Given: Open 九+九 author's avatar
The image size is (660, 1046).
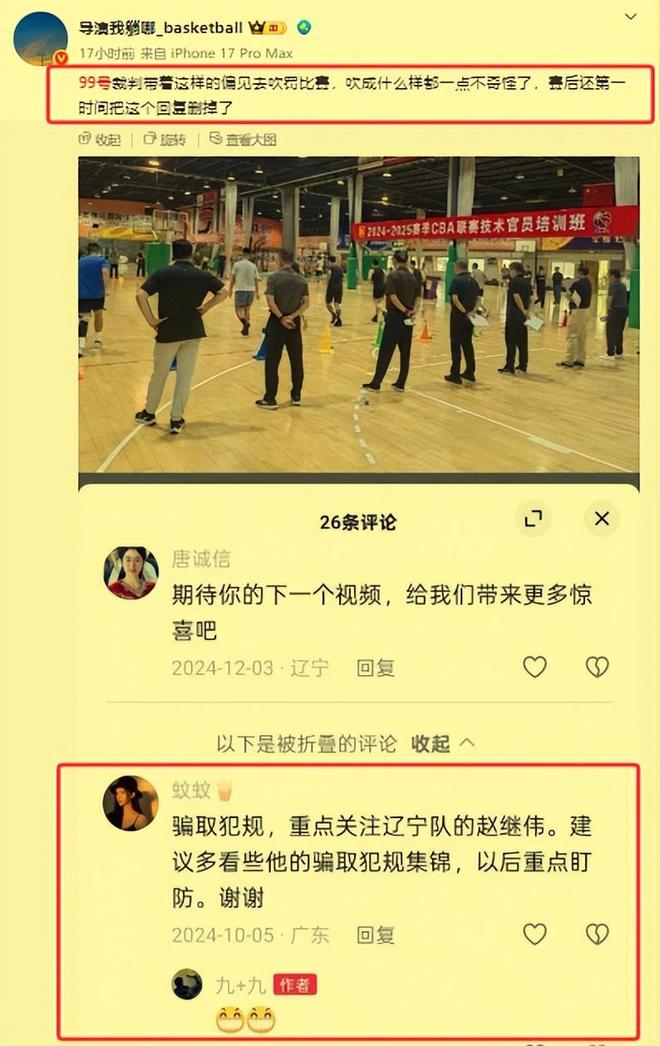Looking at the screenshot, I should 187,984.
